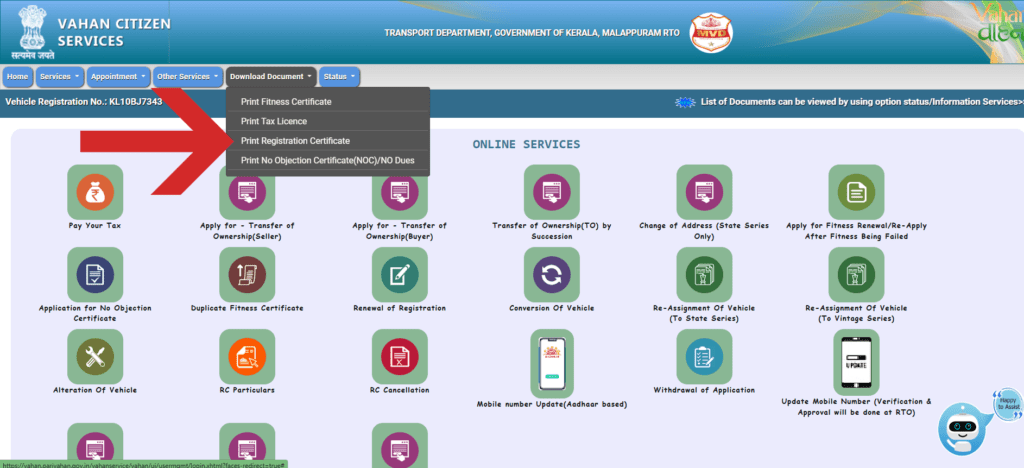
Task: Expand the Appointment dropdown menu
Action: [119, 77]
